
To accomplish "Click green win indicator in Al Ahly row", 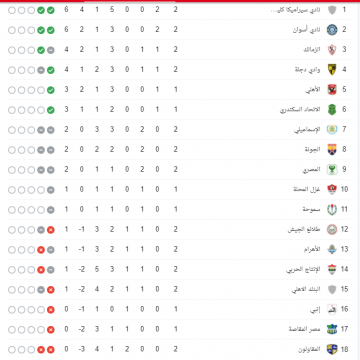I will (x=51, y=90).
